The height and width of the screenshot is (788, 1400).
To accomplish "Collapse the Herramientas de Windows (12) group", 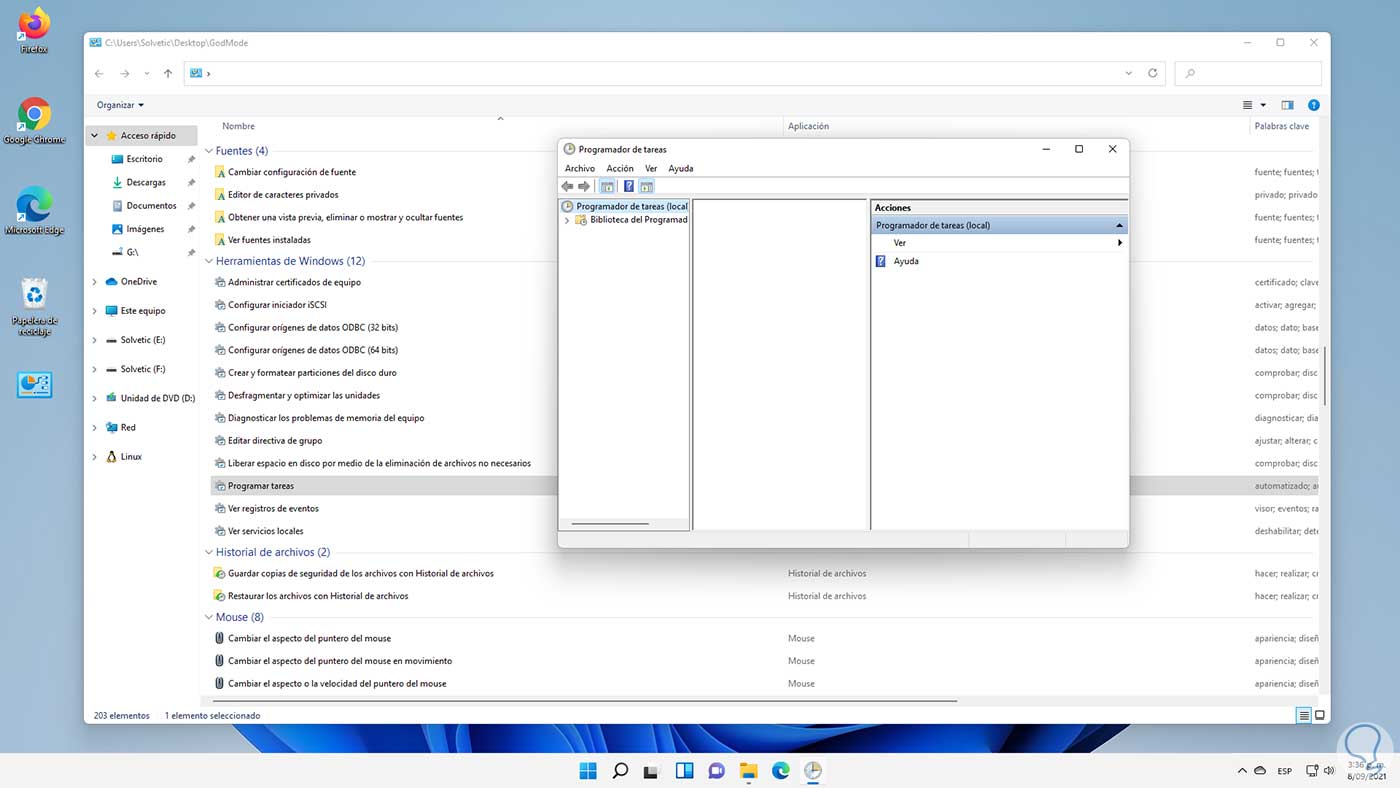I will click(x=209, y=261).
